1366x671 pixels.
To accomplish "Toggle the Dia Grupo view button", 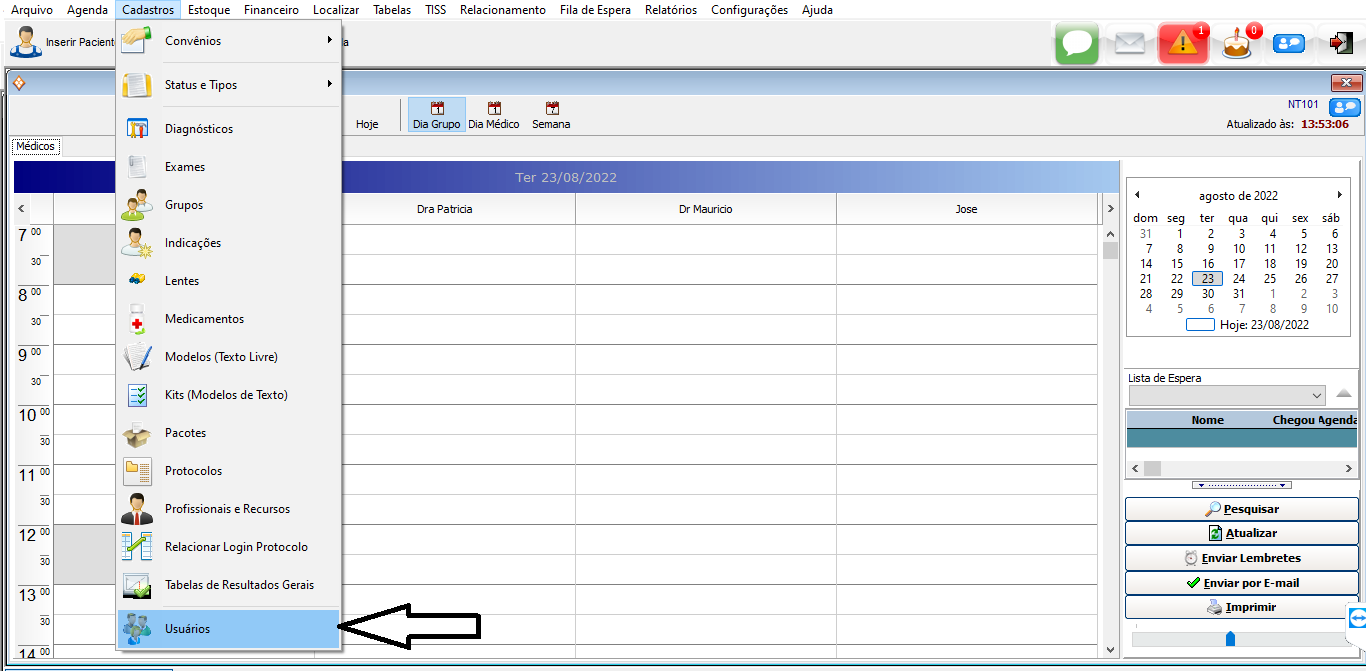I will (x=436, y=115).
